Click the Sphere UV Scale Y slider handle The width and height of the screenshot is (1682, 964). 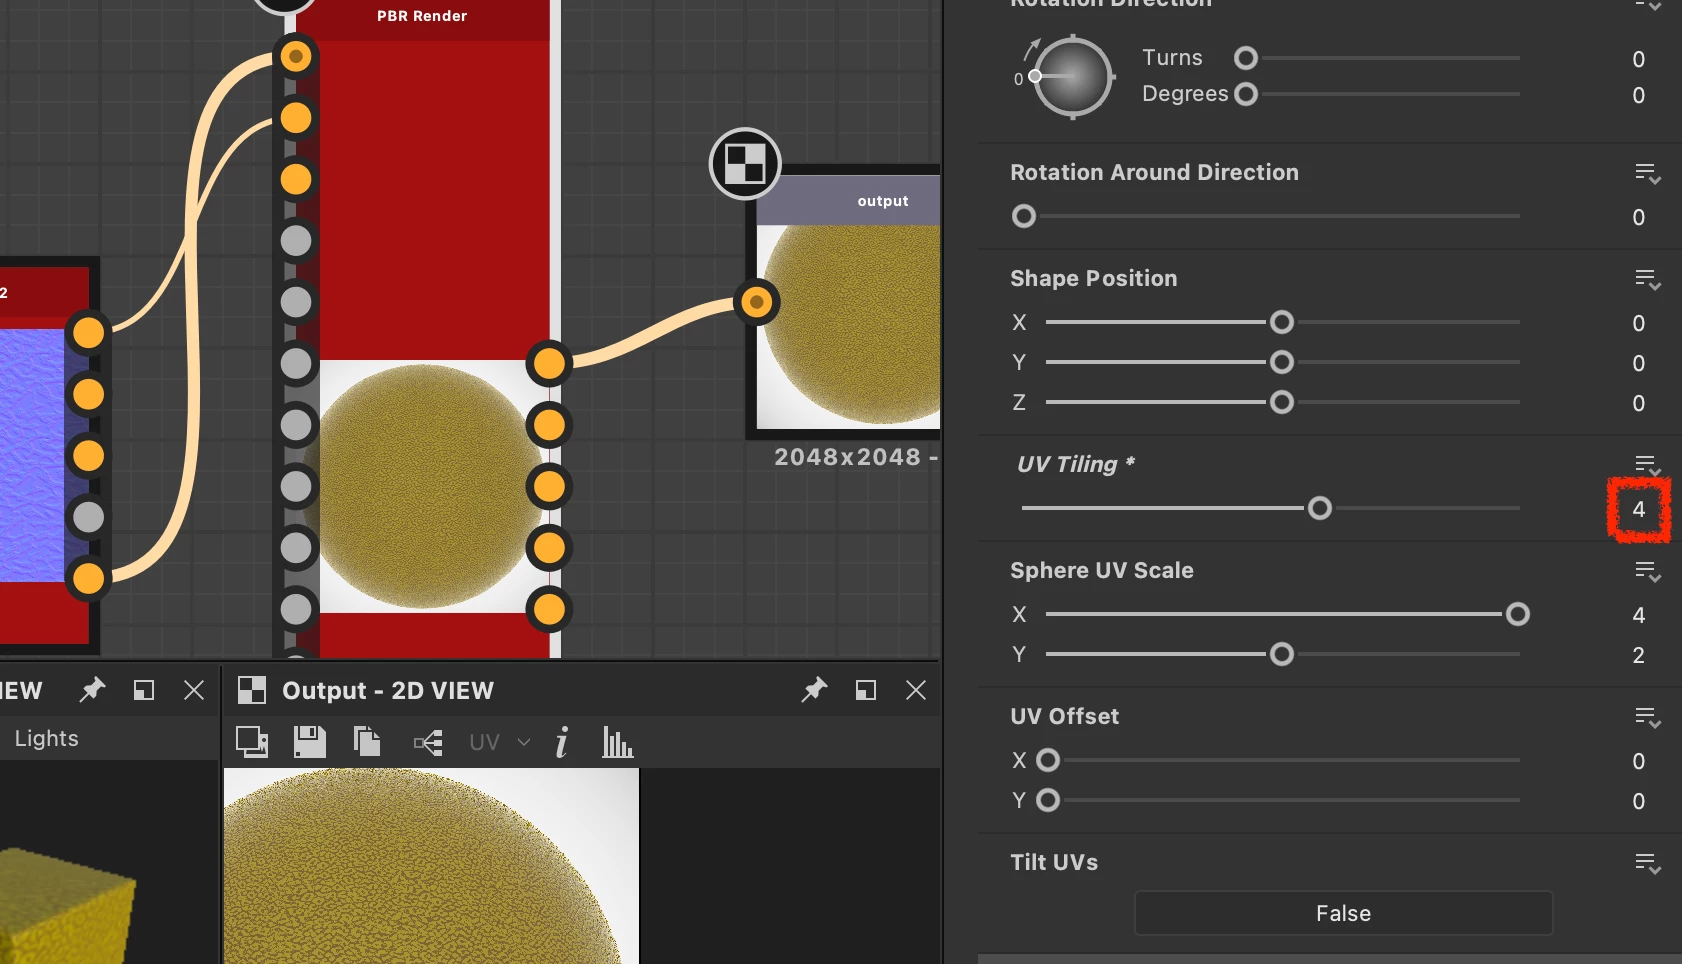point(1282,654)
